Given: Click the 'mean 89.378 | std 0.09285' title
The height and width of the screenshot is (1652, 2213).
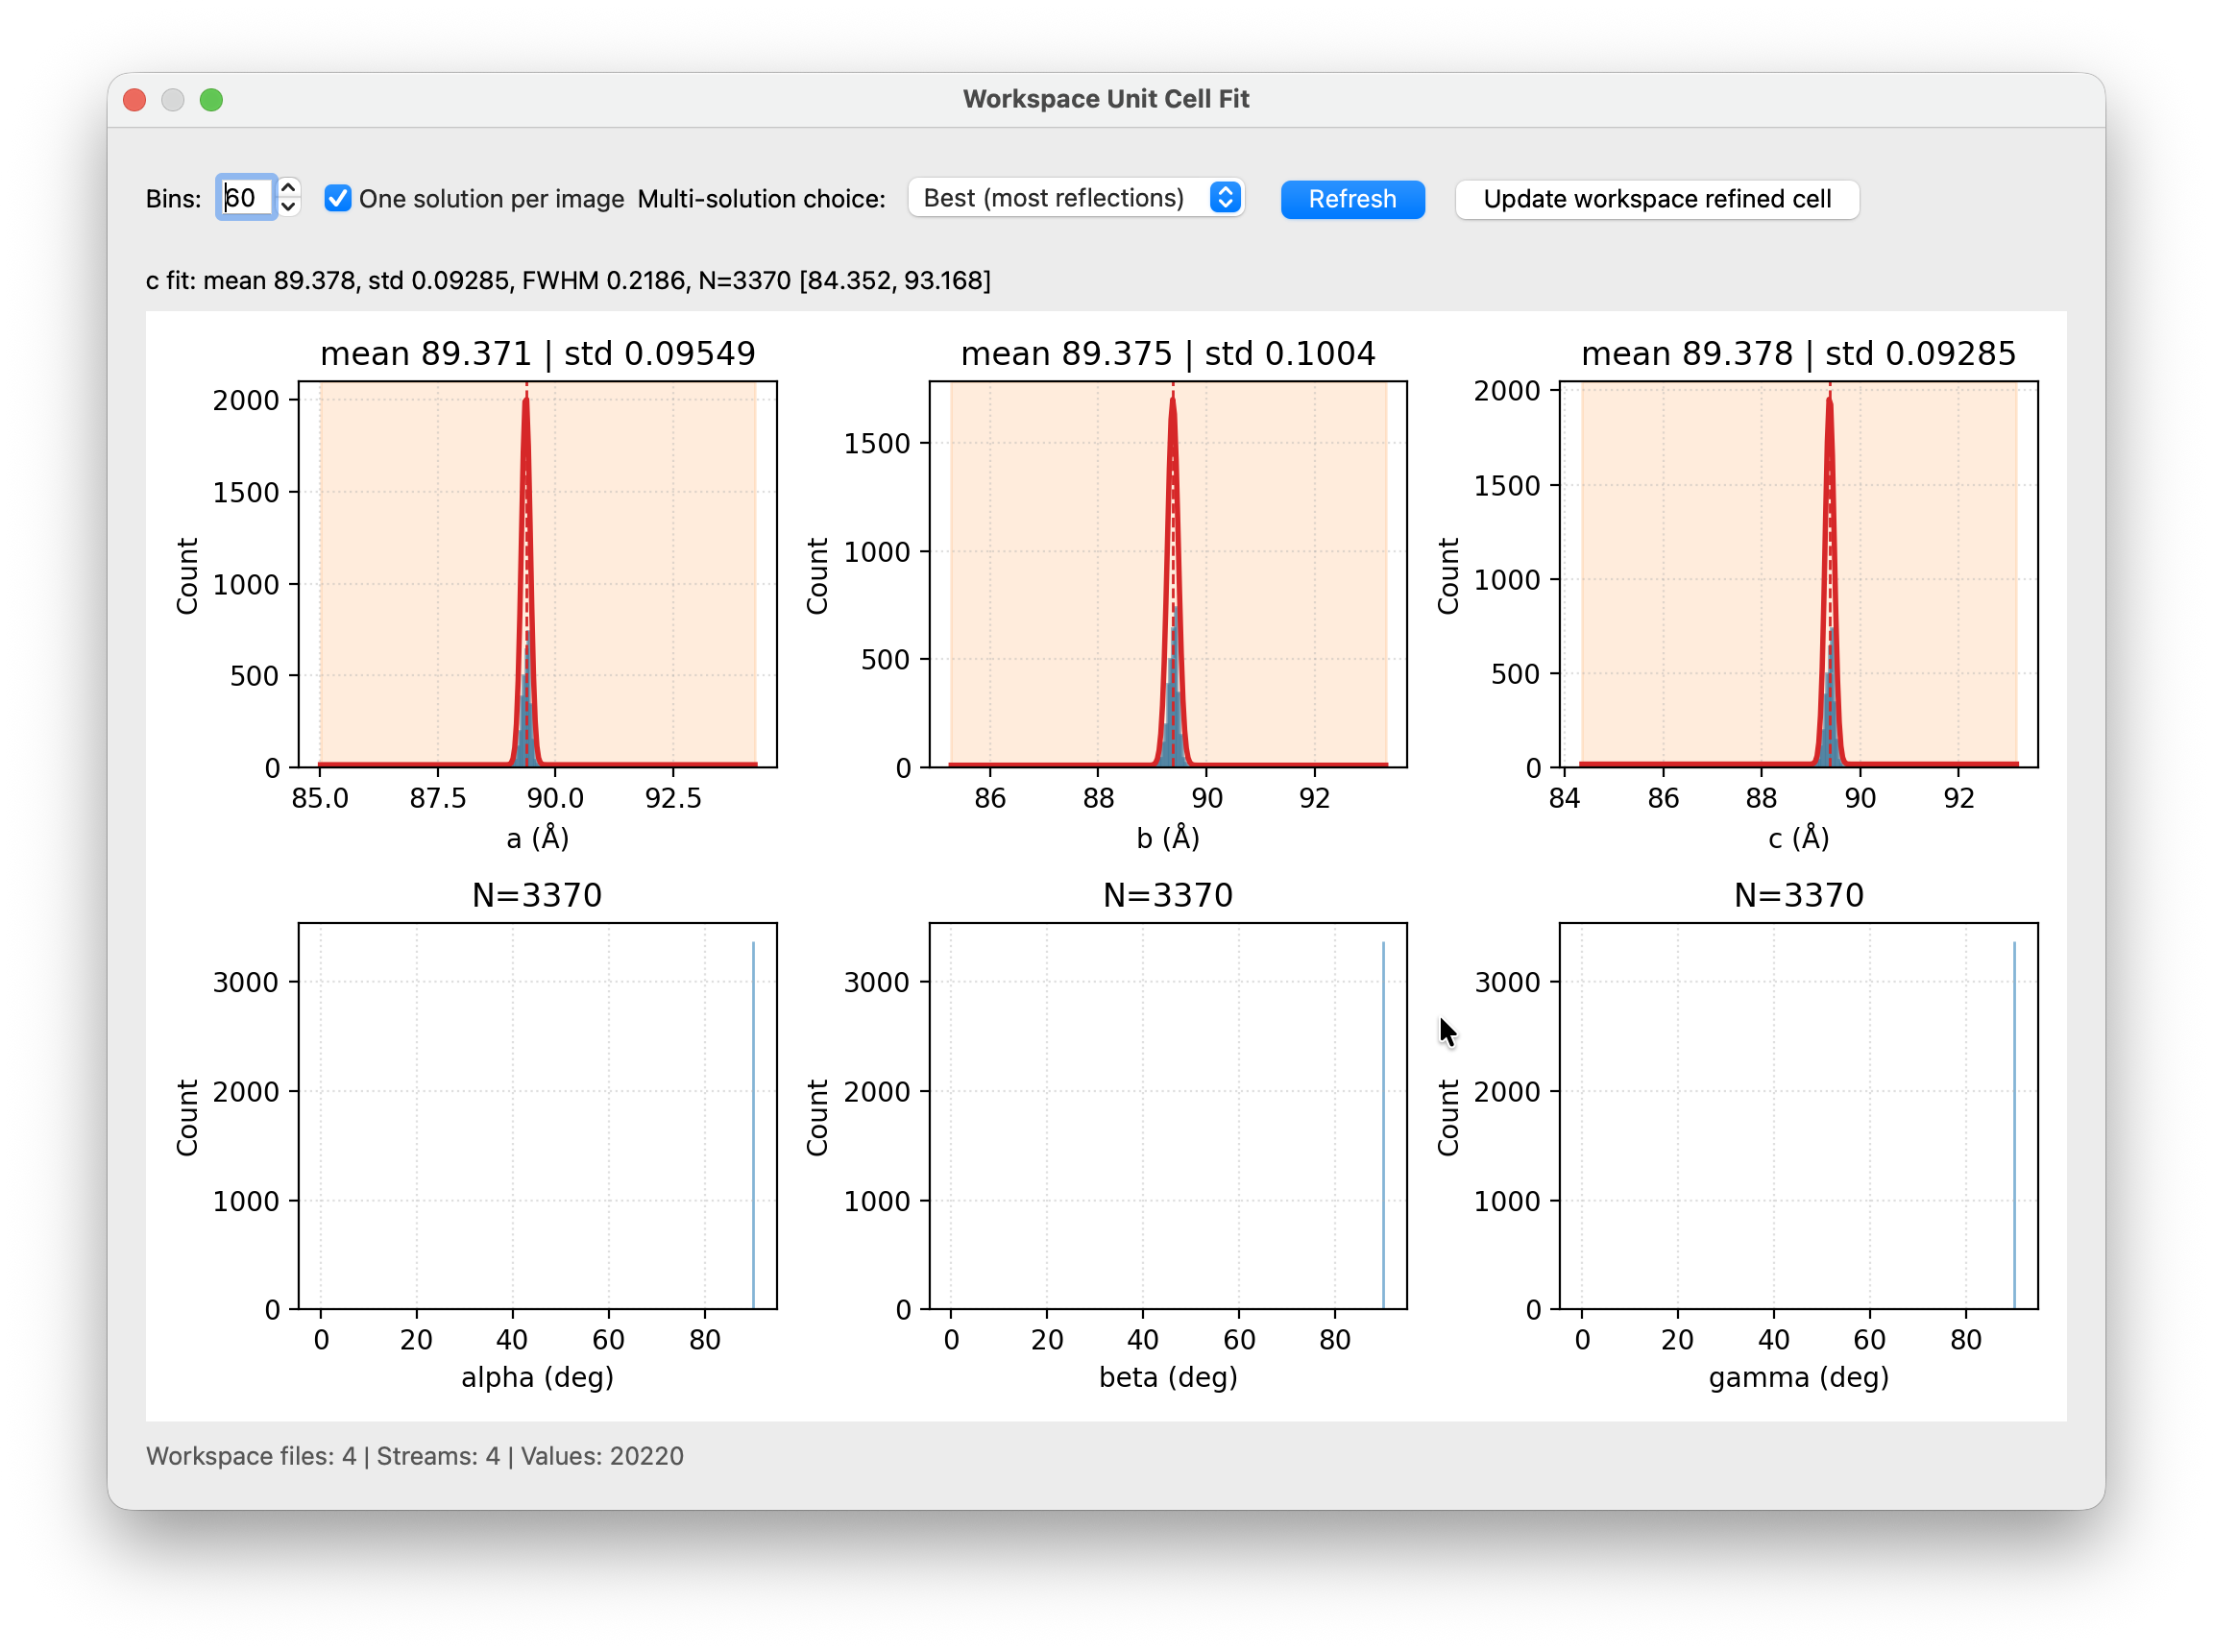Looking at the screenshot, I should [x=1798, y=354].
